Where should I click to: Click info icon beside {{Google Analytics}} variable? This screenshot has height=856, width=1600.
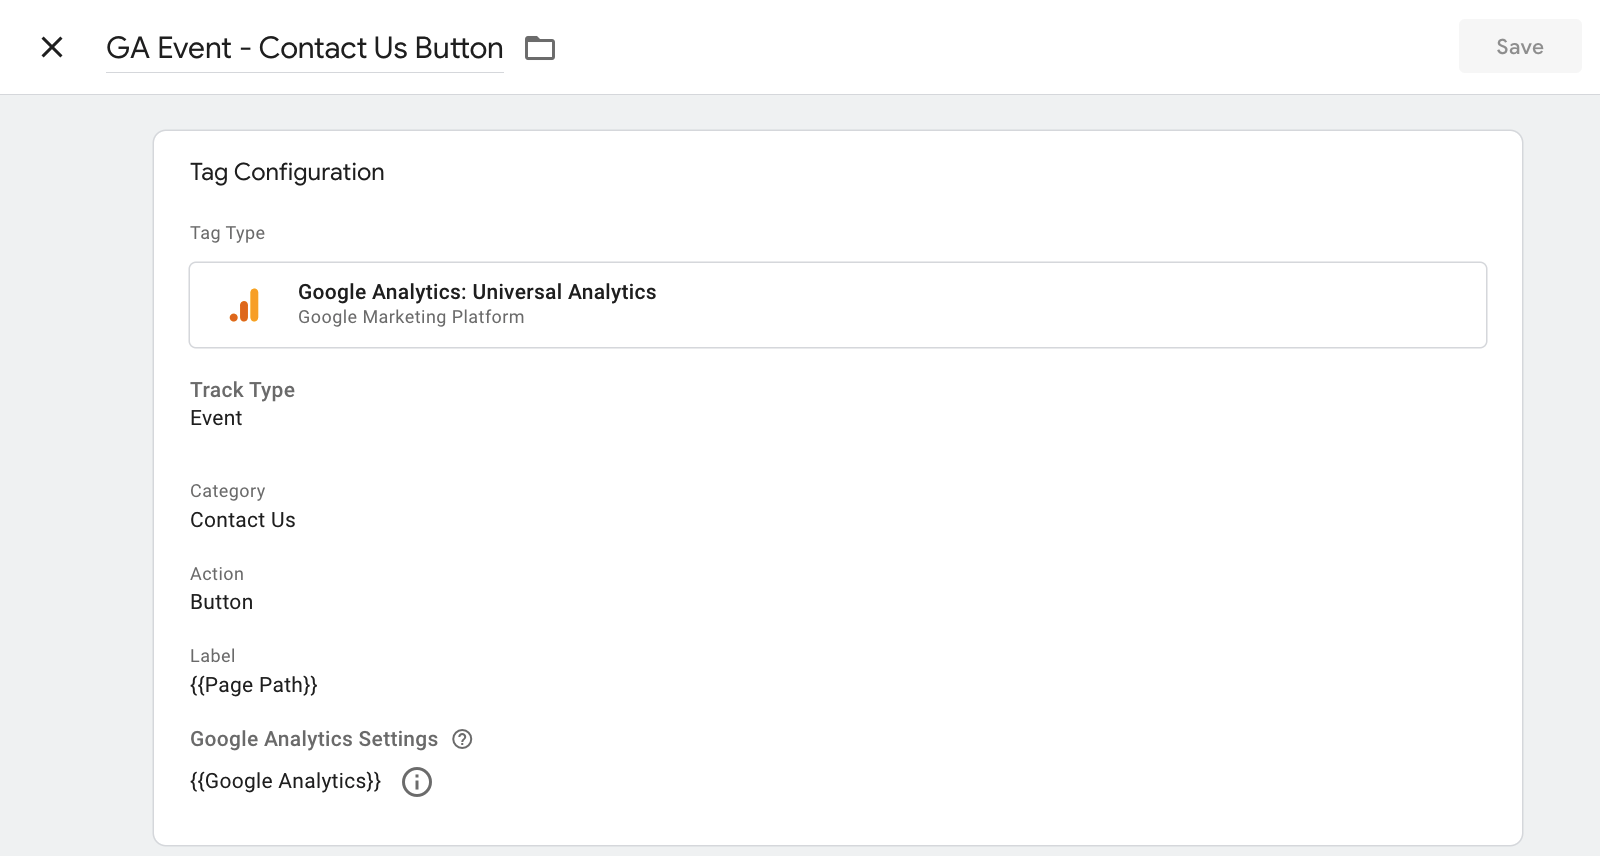417,782
